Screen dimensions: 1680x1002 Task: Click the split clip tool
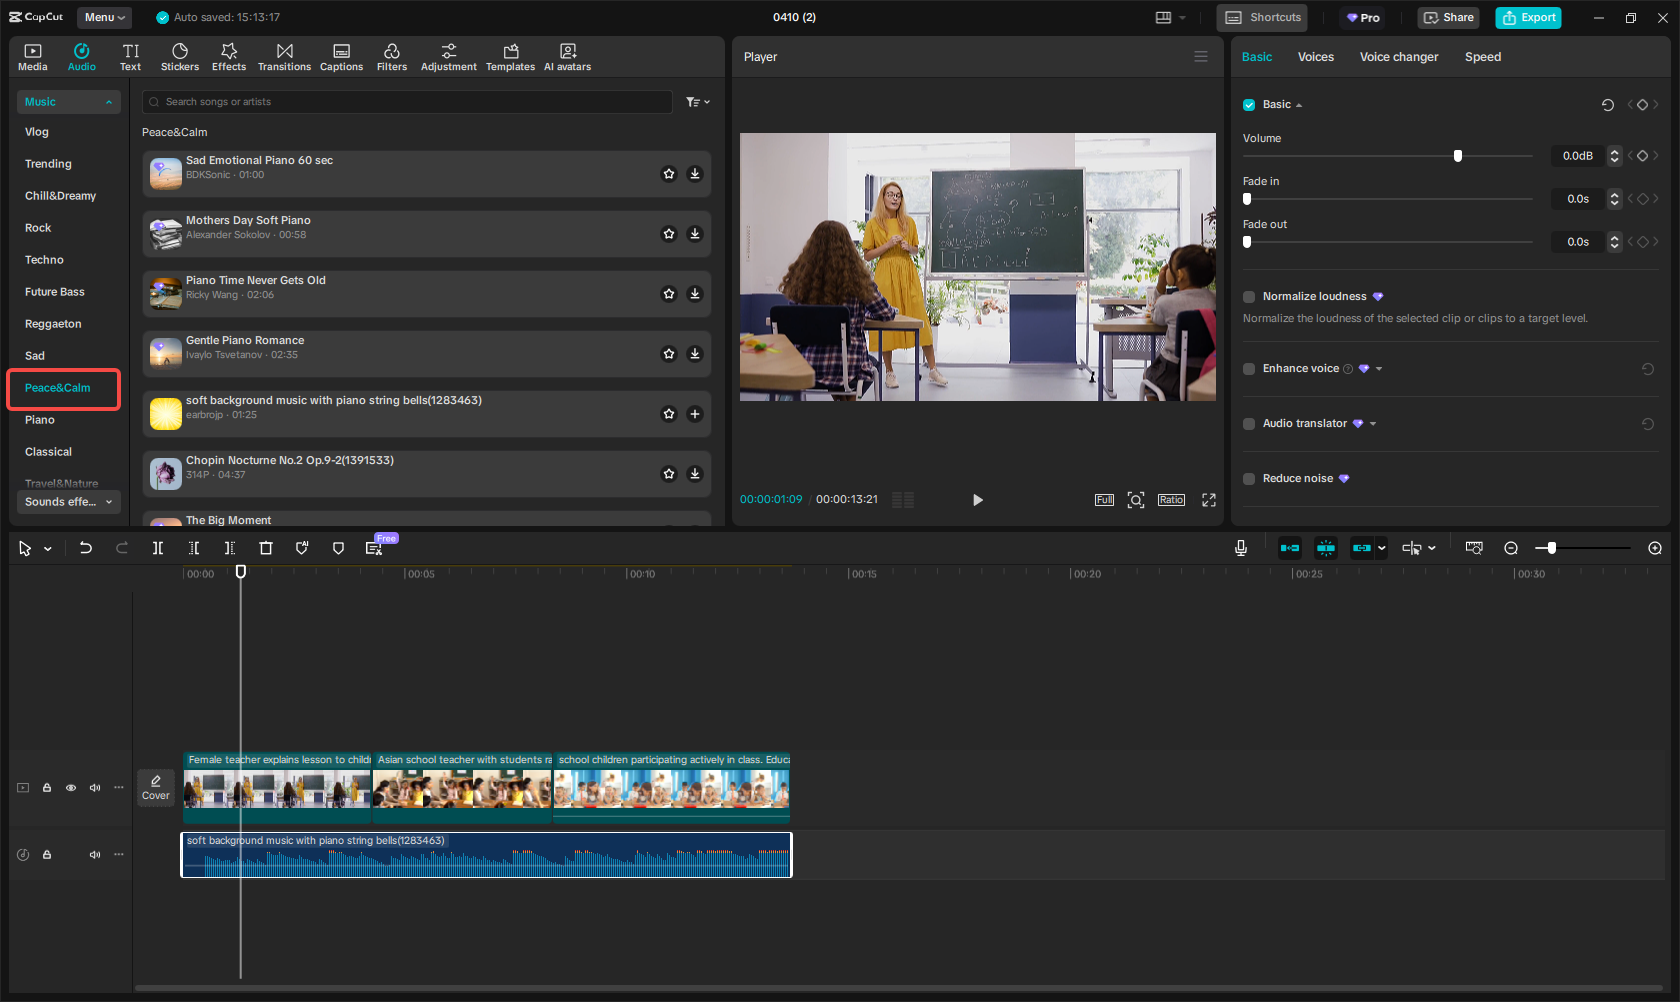point(158,548)
